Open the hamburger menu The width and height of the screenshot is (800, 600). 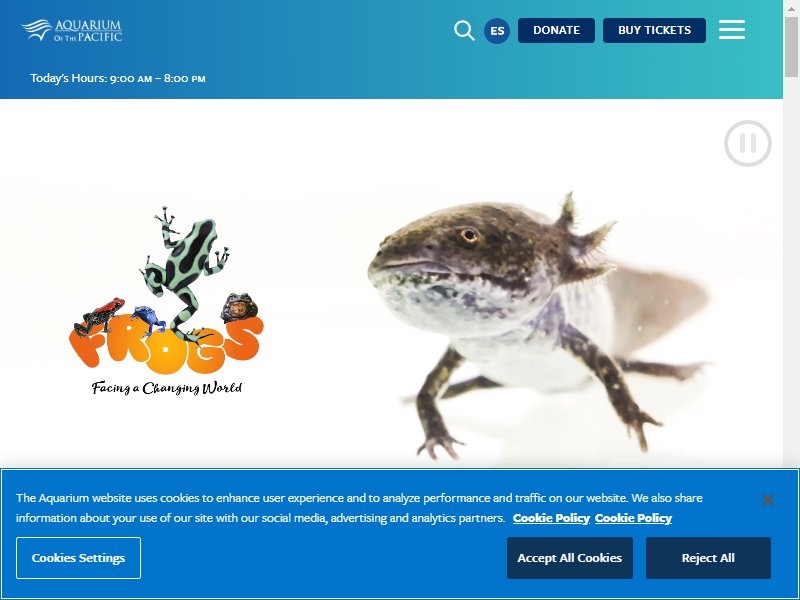[x=732, y=30]
